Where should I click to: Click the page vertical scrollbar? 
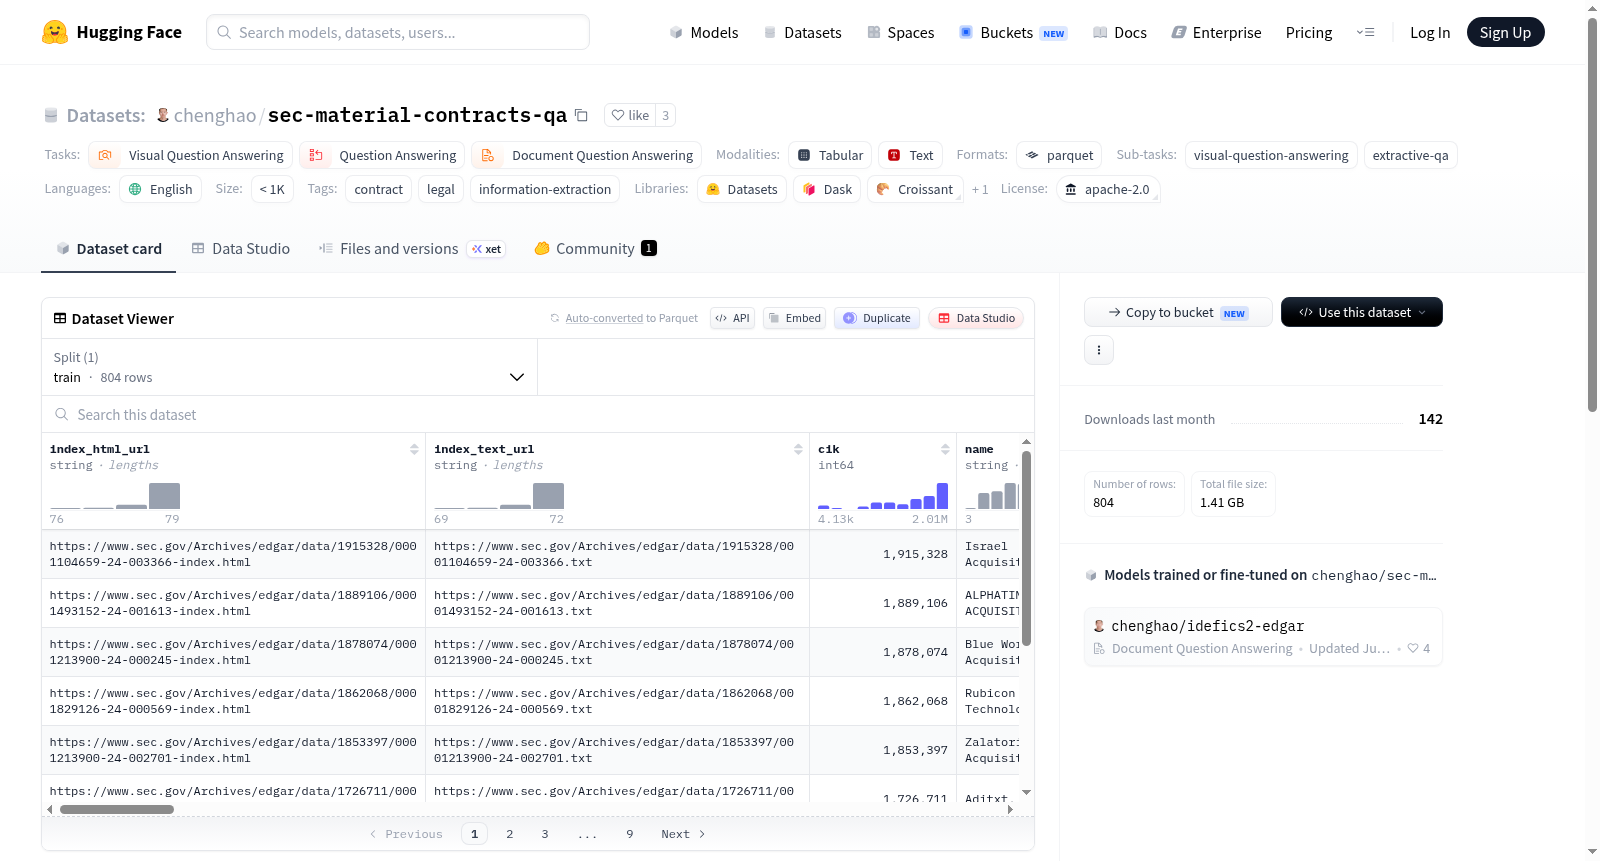1592,215
